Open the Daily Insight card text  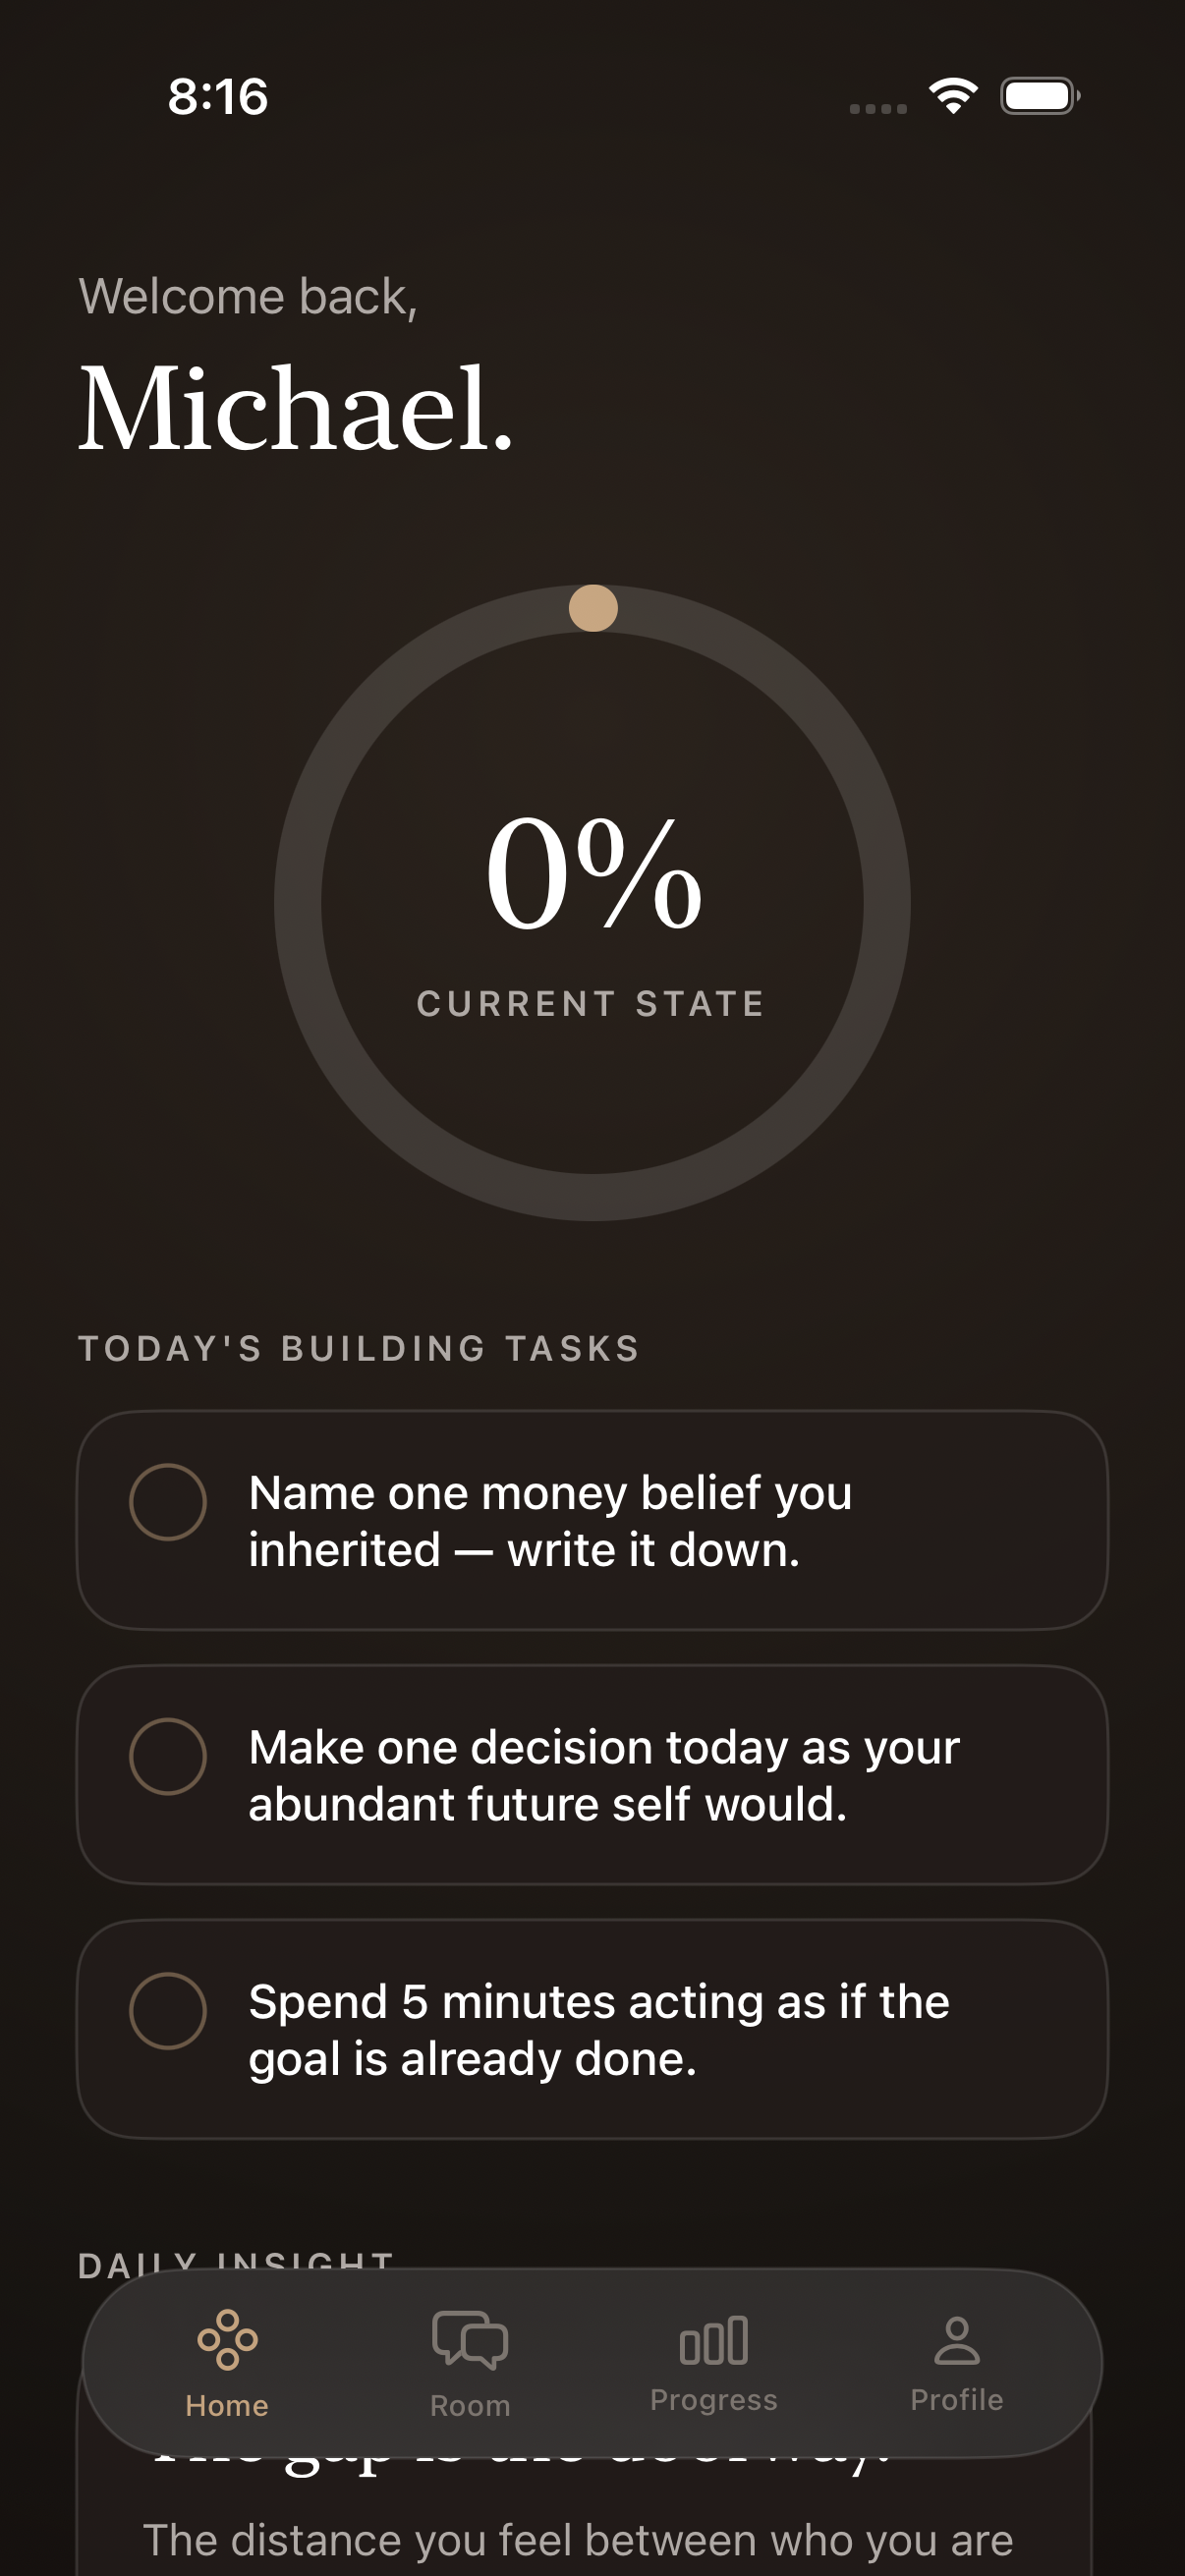(x=578, y=2540)
